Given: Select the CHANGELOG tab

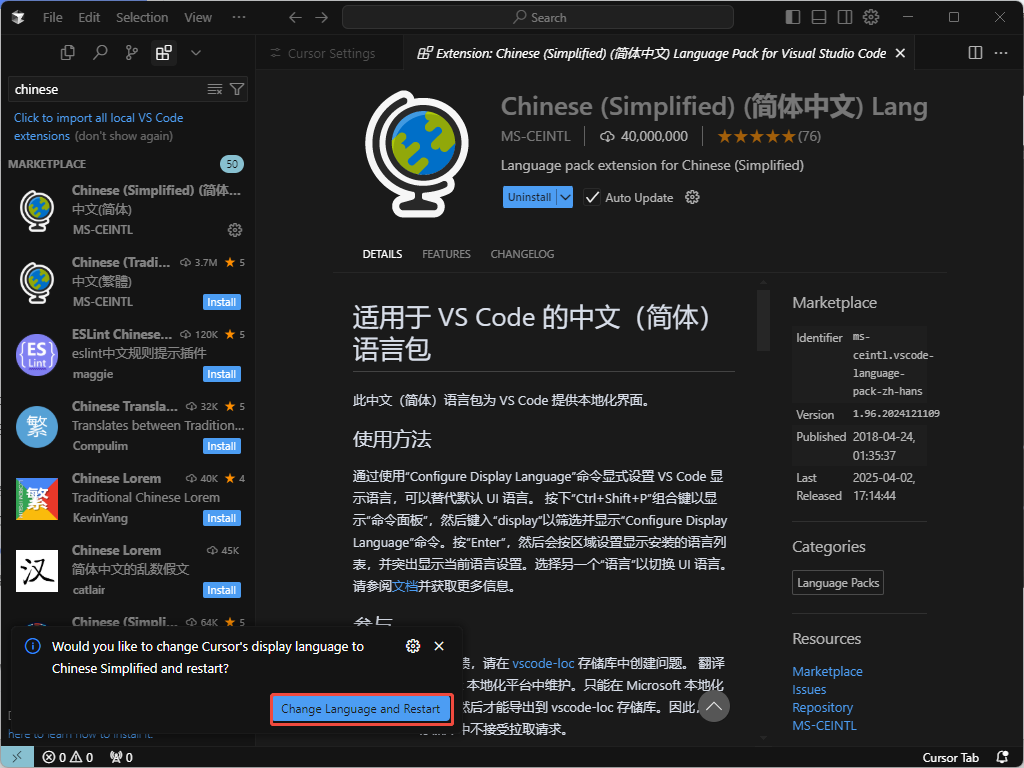Looking at the screenshot, I should click(522, 254).
